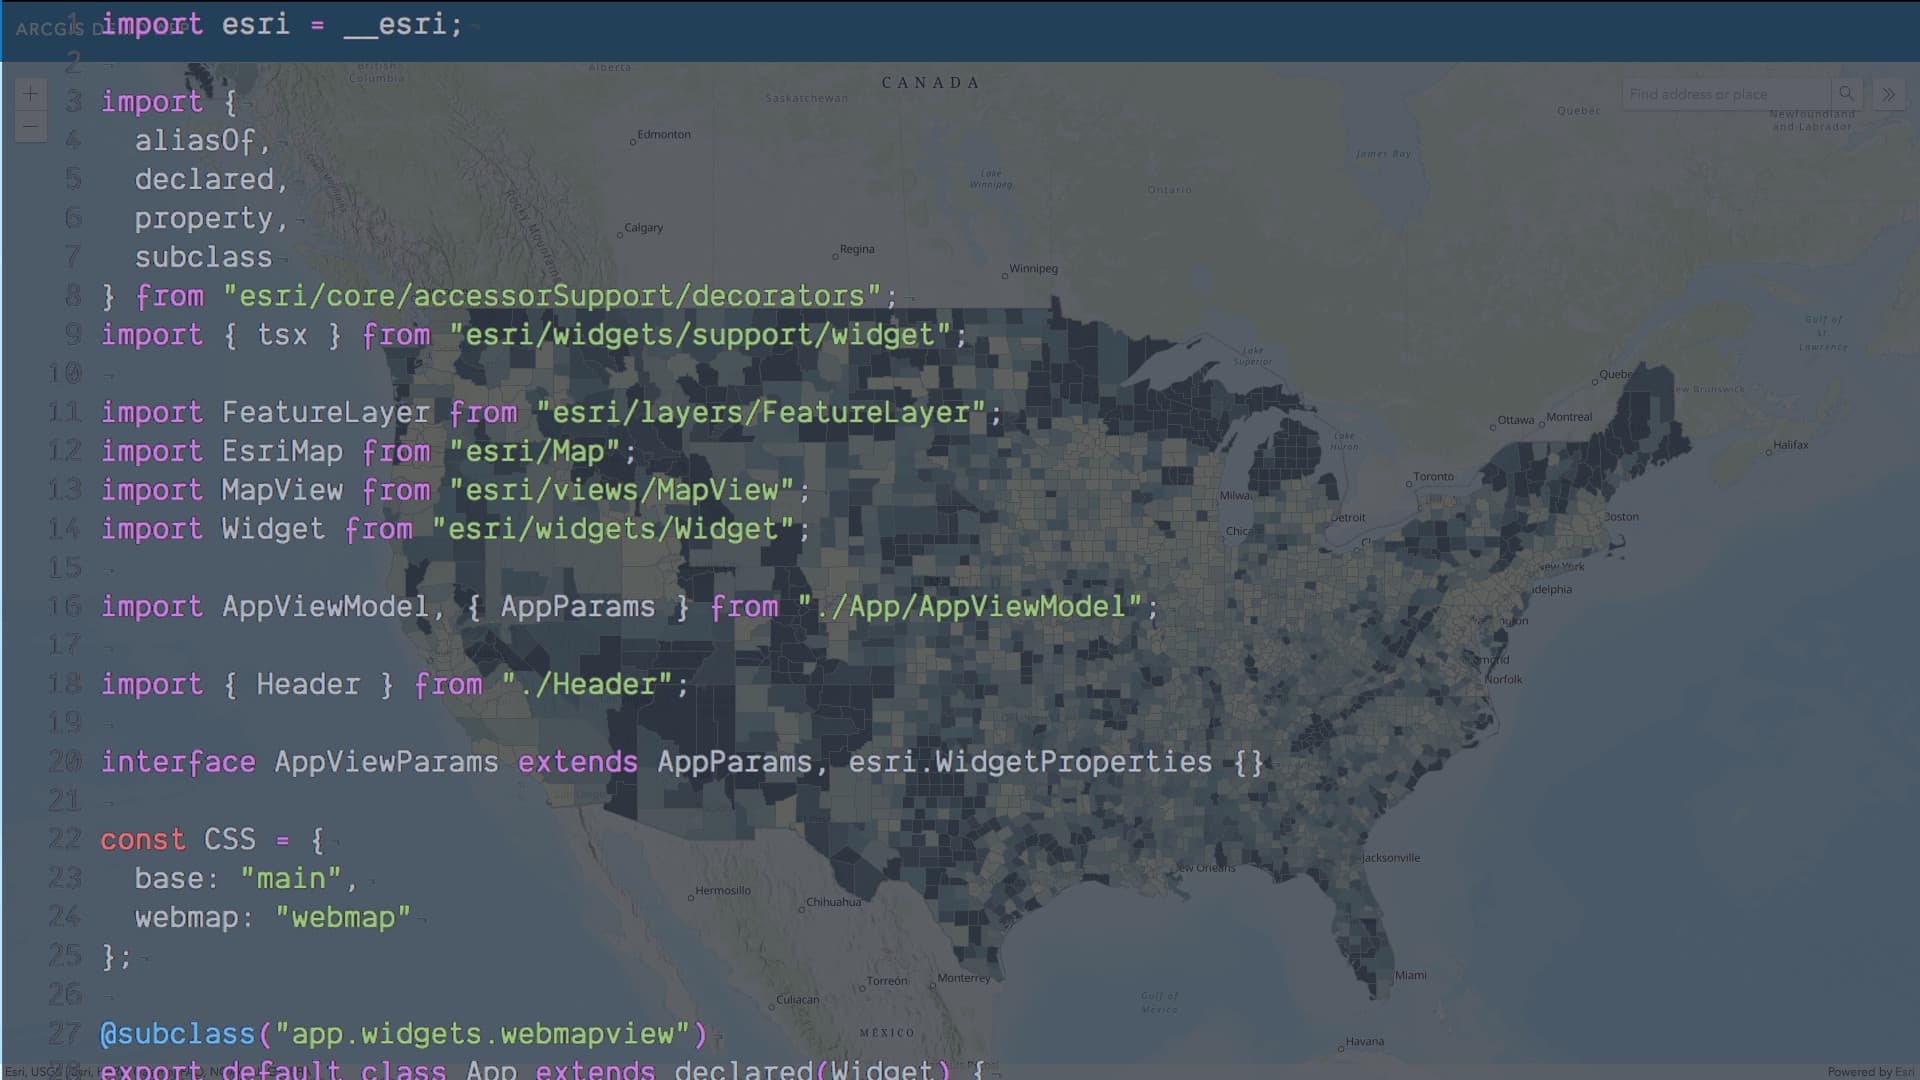Click the Calgary city marker

coord(620,235)
